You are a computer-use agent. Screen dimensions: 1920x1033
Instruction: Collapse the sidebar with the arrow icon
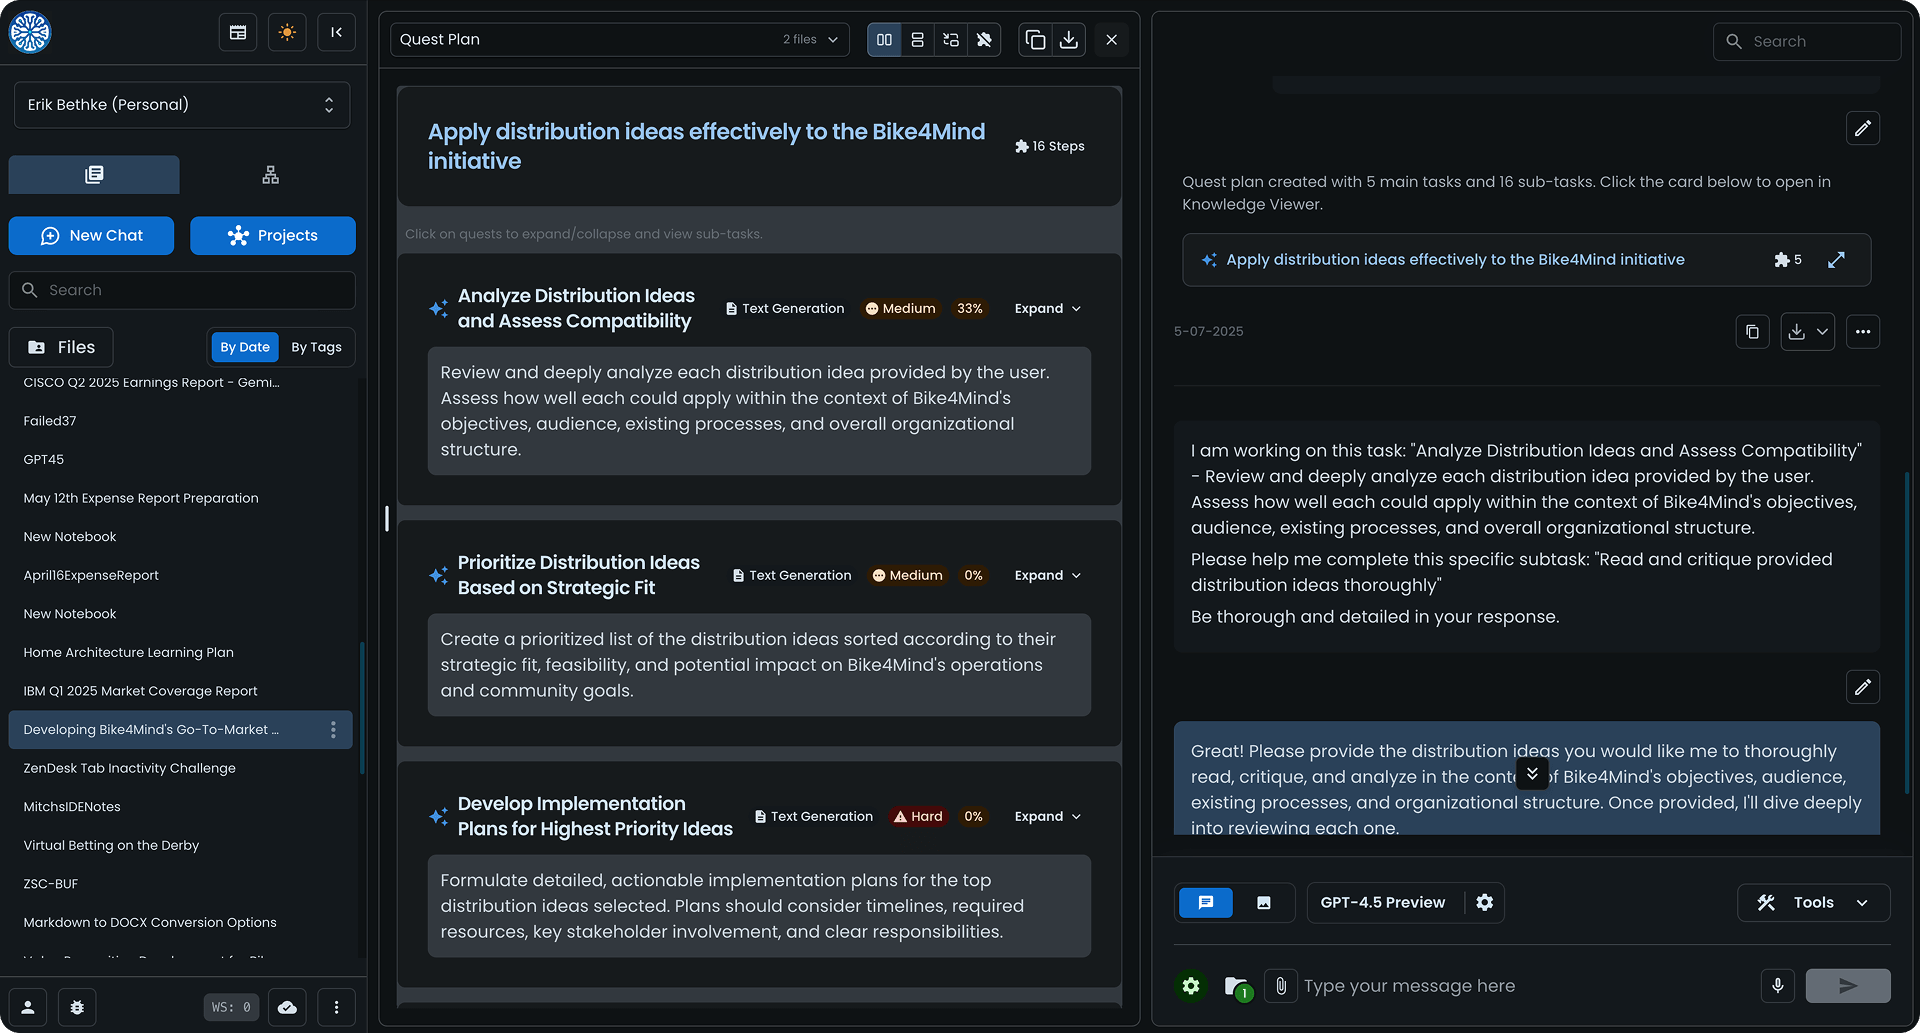tap(336, 33)
